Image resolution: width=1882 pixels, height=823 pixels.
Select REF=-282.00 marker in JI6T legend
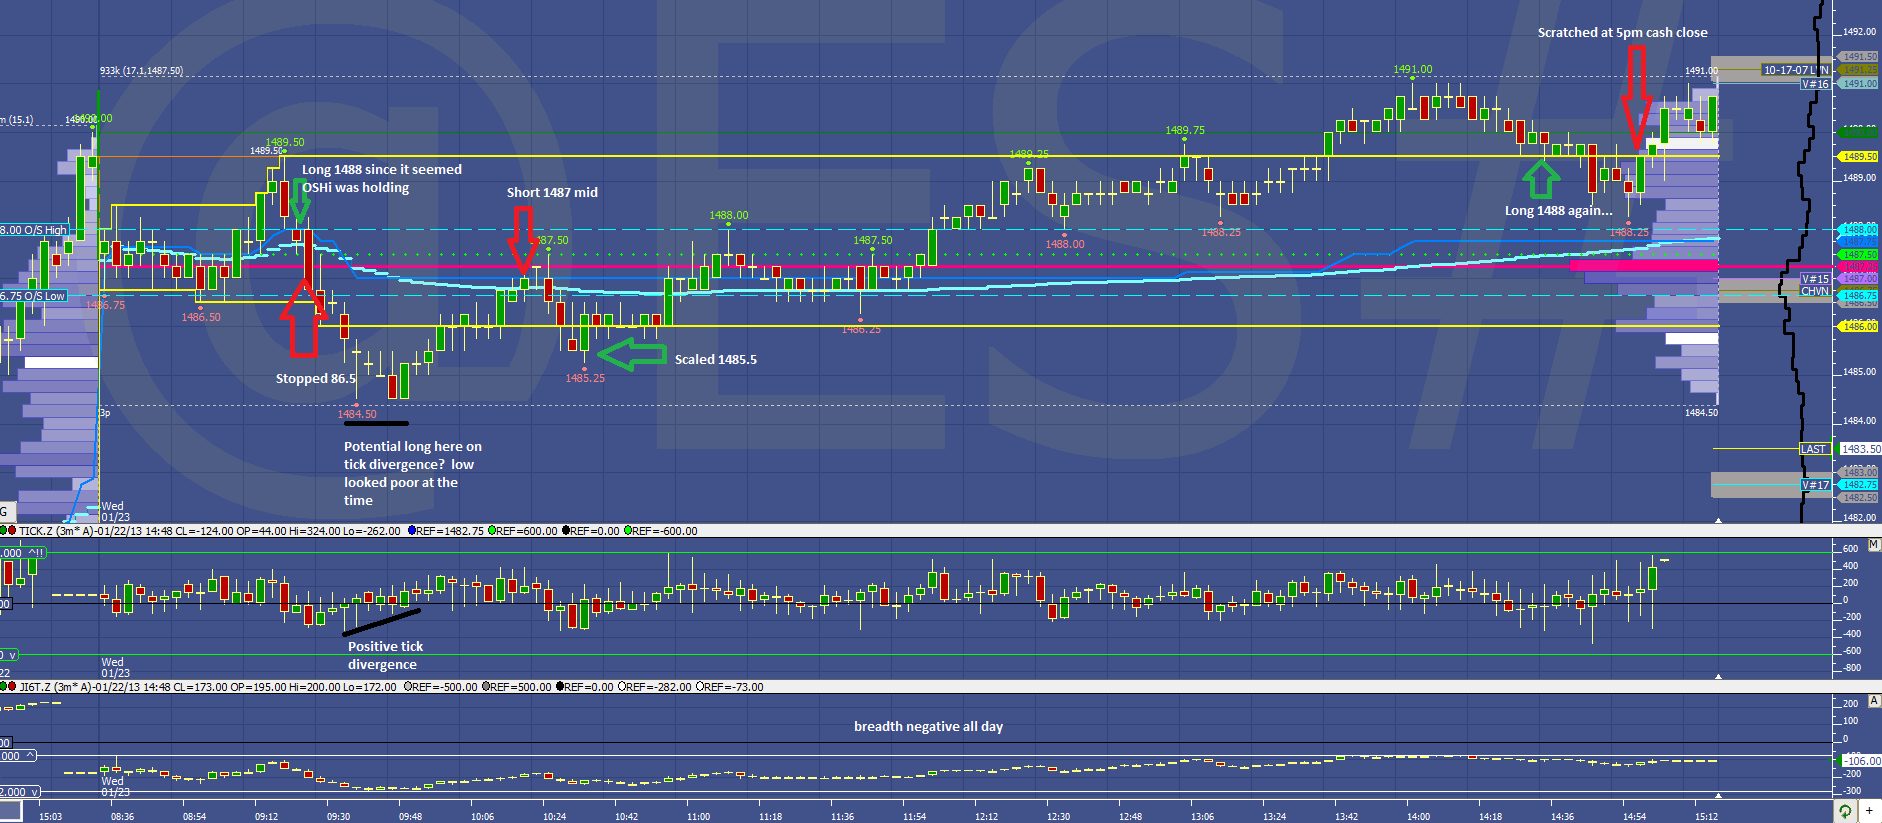point(622,687)
